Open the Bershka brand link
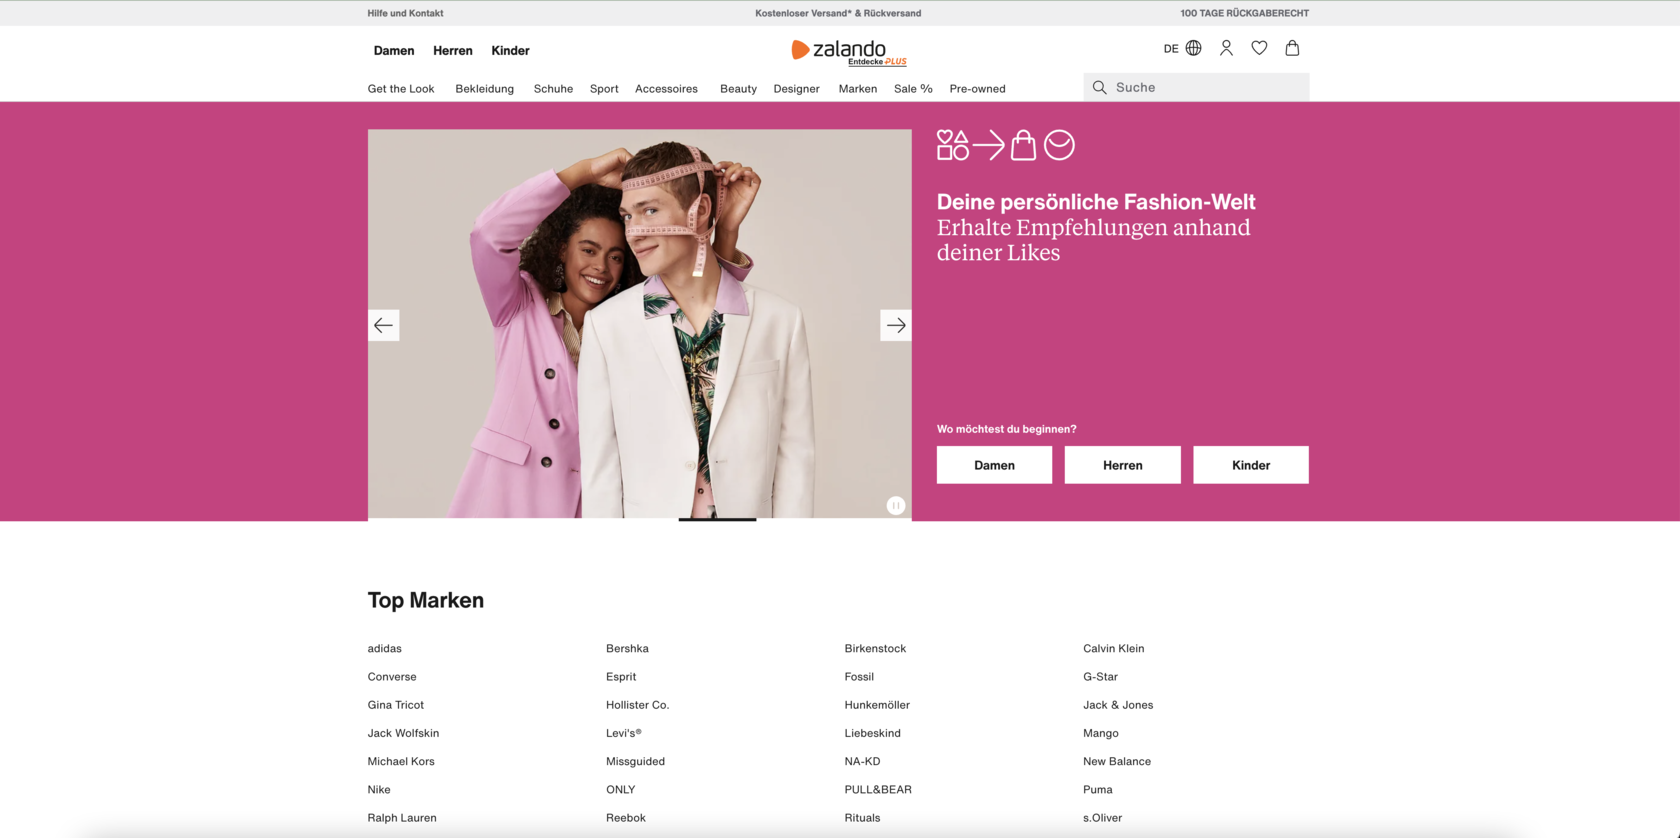 coord(627,649)
